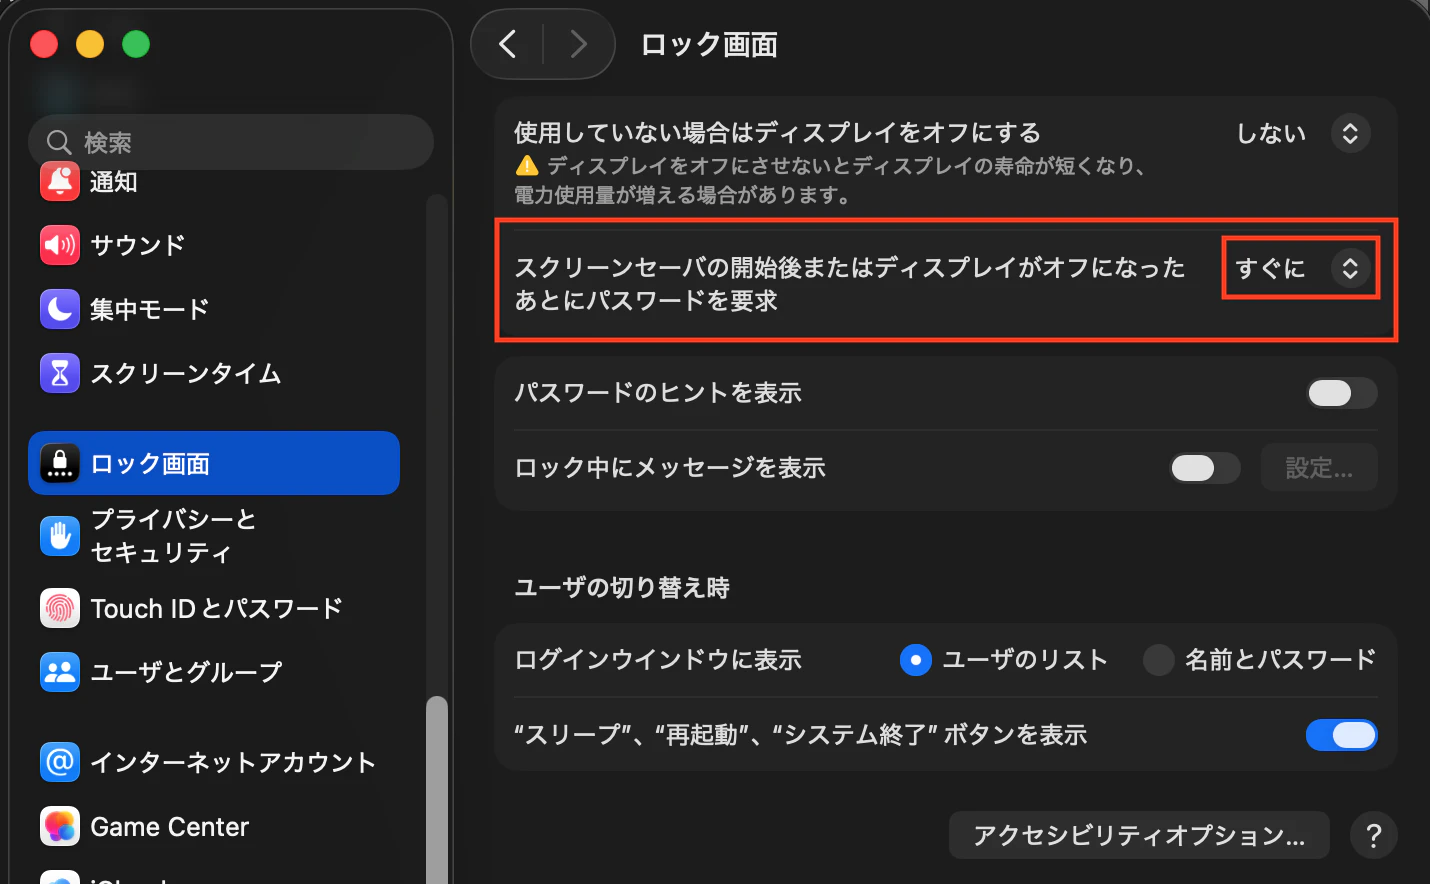Toggle パスワードのヒントを表示 switch
The image size is (1430, 884).
click(1342, 393)
